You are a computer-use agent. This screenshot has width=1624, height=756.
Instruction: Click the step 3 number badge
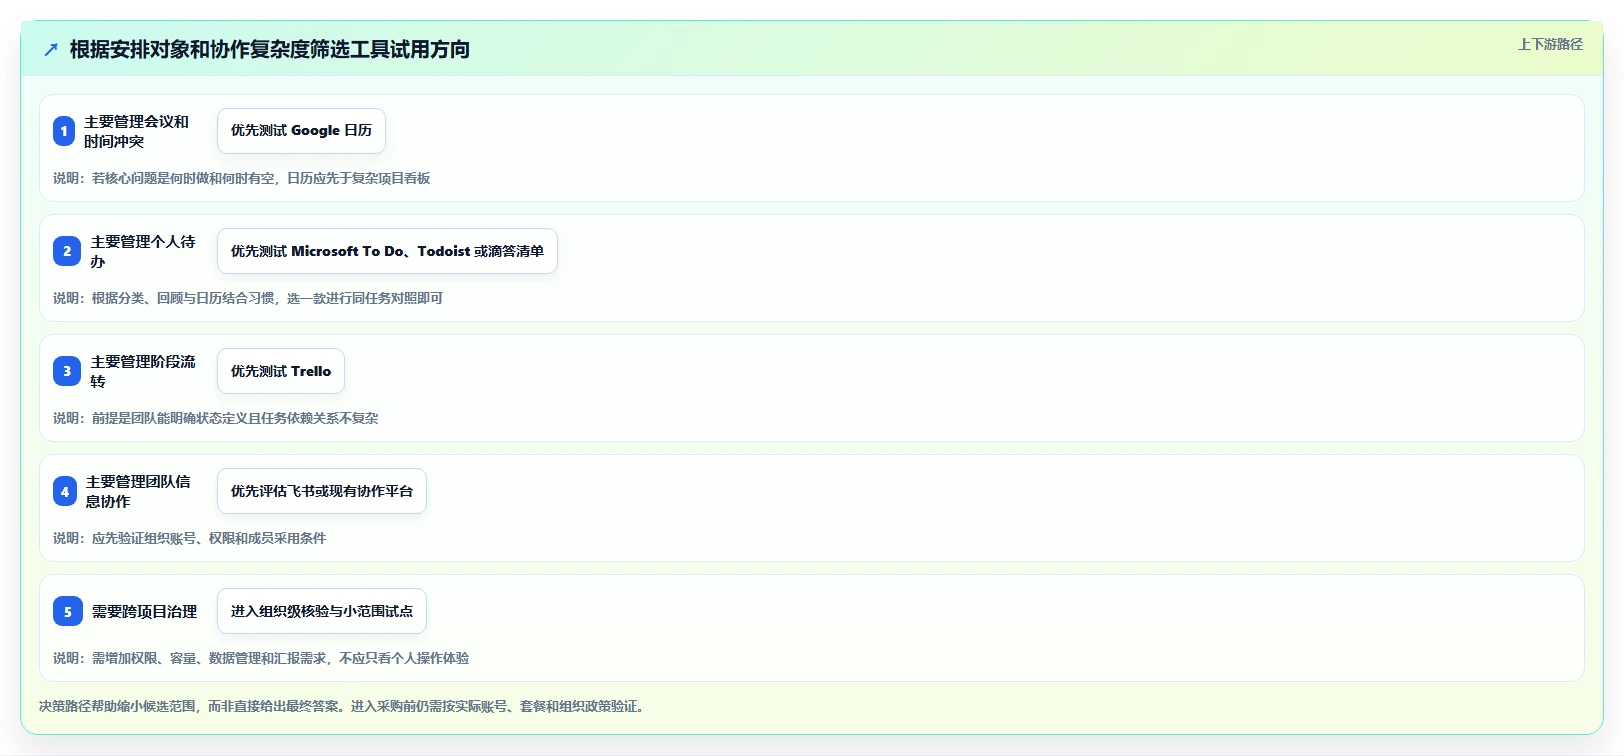click(x=67, y=371)
